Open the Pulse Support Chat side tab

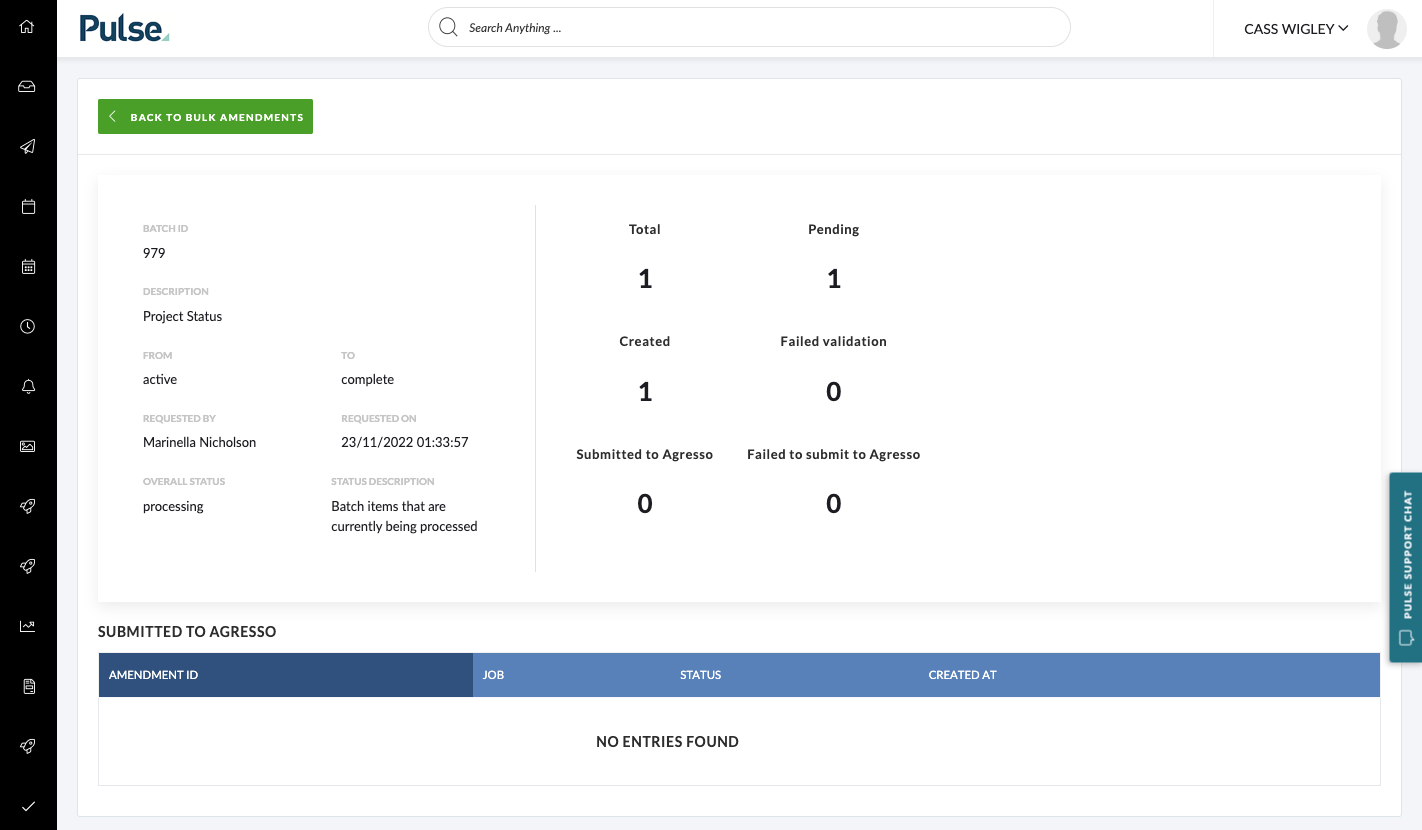tap(1406, 567)
